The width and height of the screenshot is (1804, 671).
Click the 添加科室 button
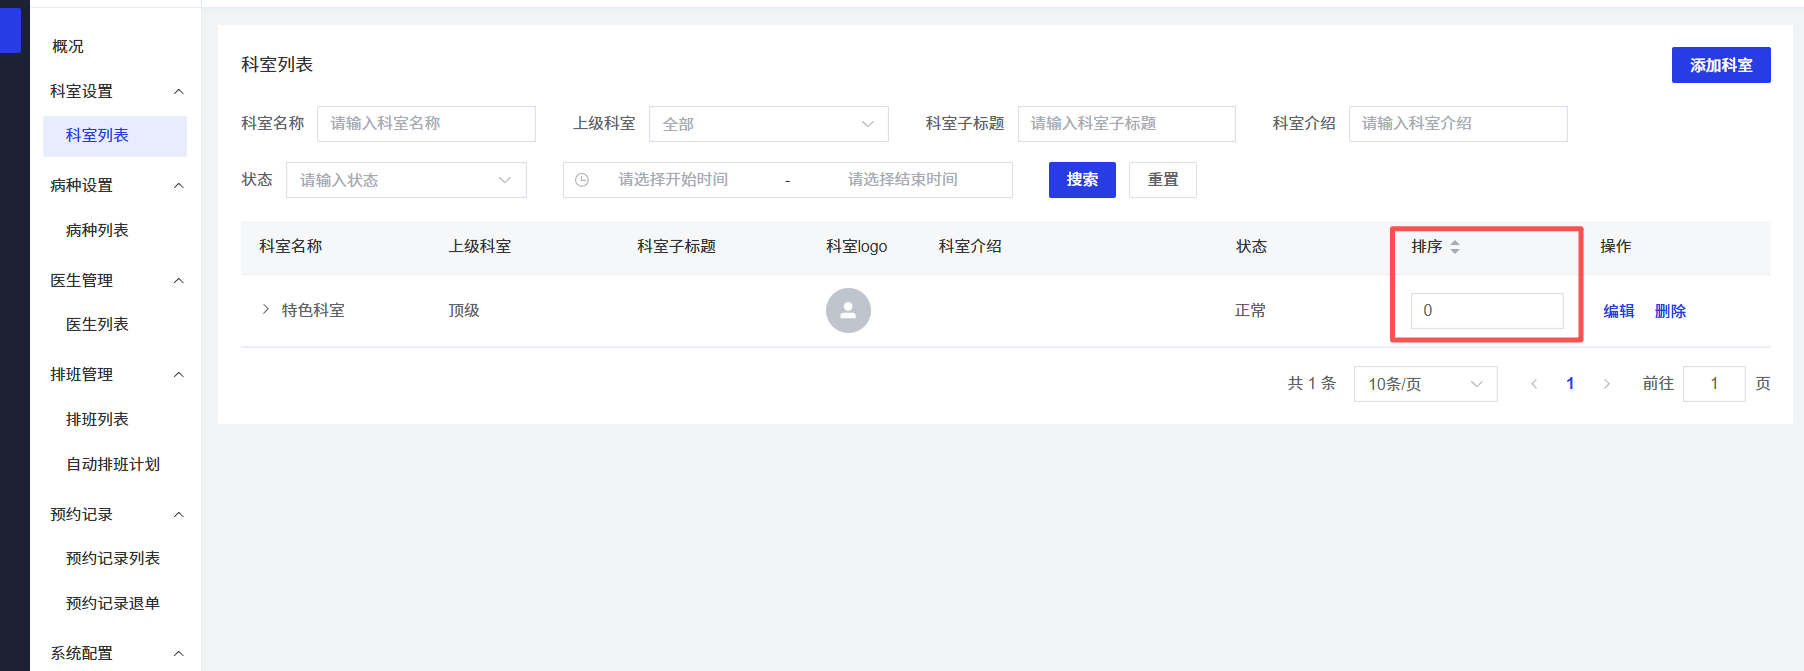1721,65
